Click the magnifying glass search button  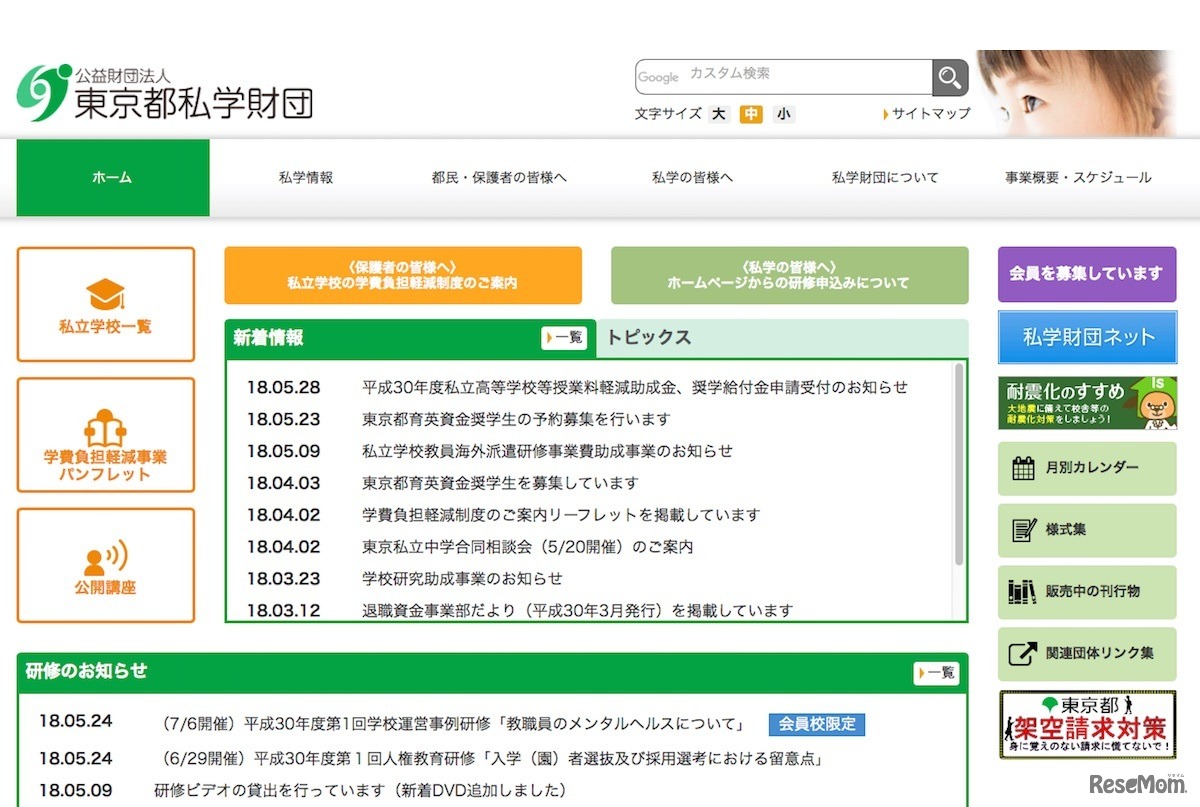coord(950,77)
